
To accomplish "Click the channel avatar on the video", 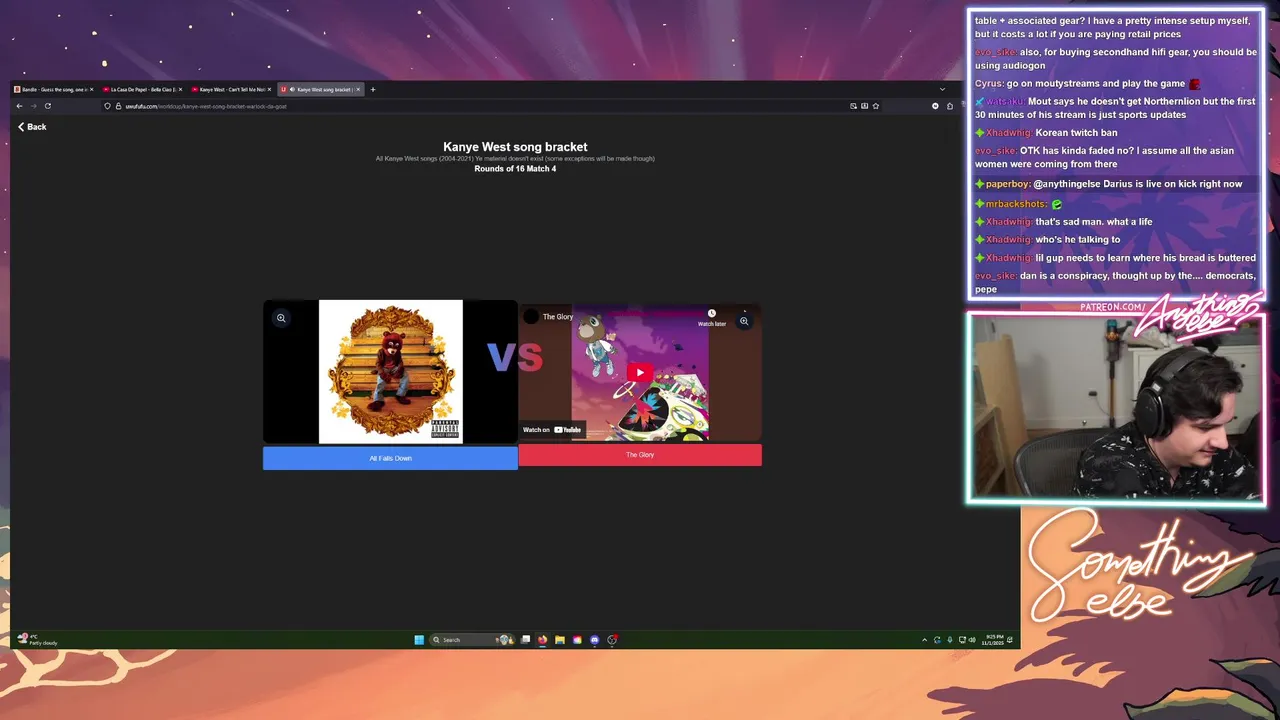I will 531,317.
